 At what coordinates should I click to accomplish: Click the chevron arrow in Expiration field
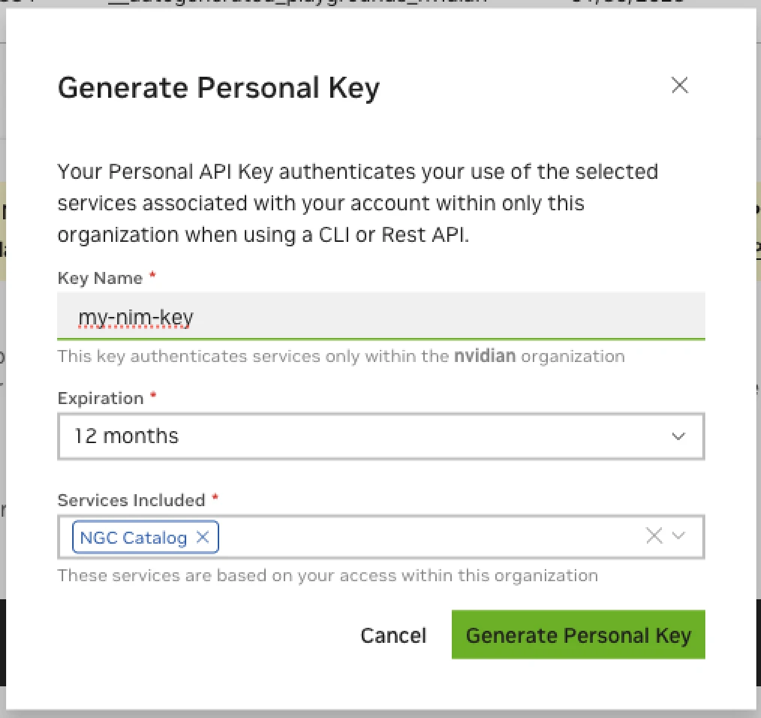coord(678,436)
